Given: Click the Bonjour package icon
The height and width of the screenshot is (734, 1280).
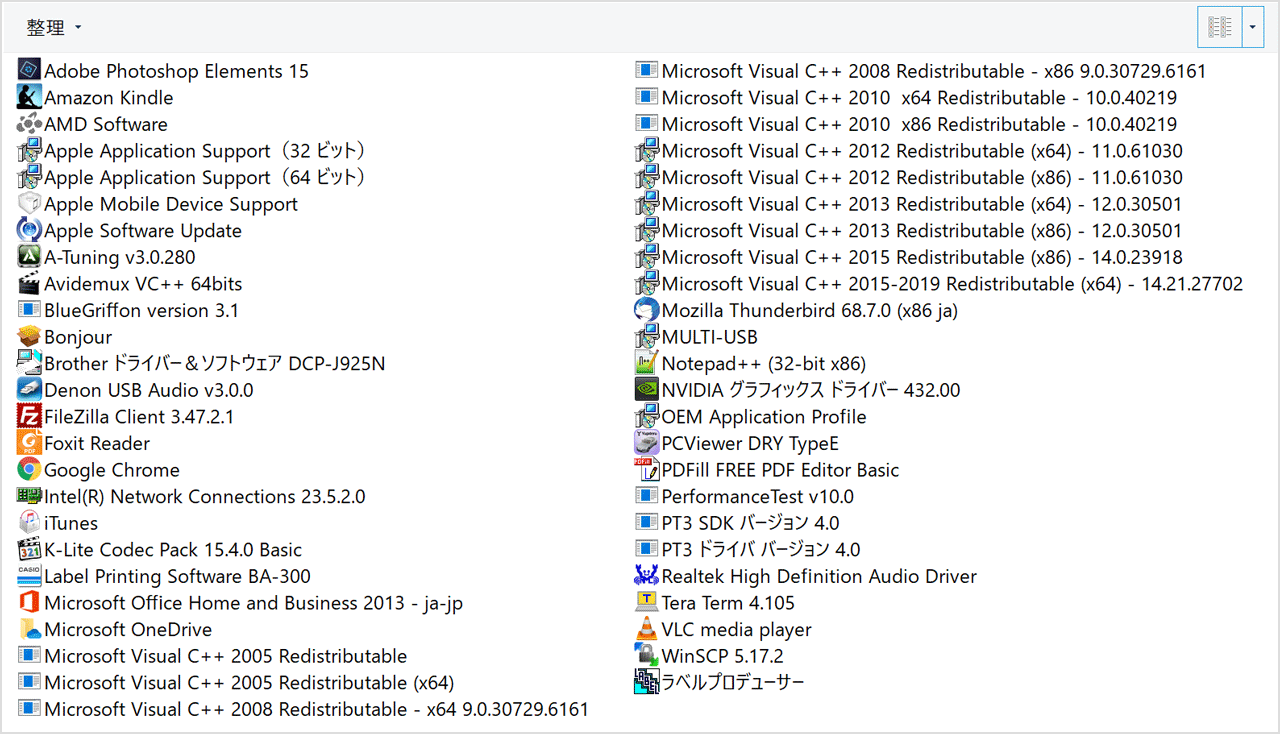Looking at the screenshot, I should tap(29, 336).
